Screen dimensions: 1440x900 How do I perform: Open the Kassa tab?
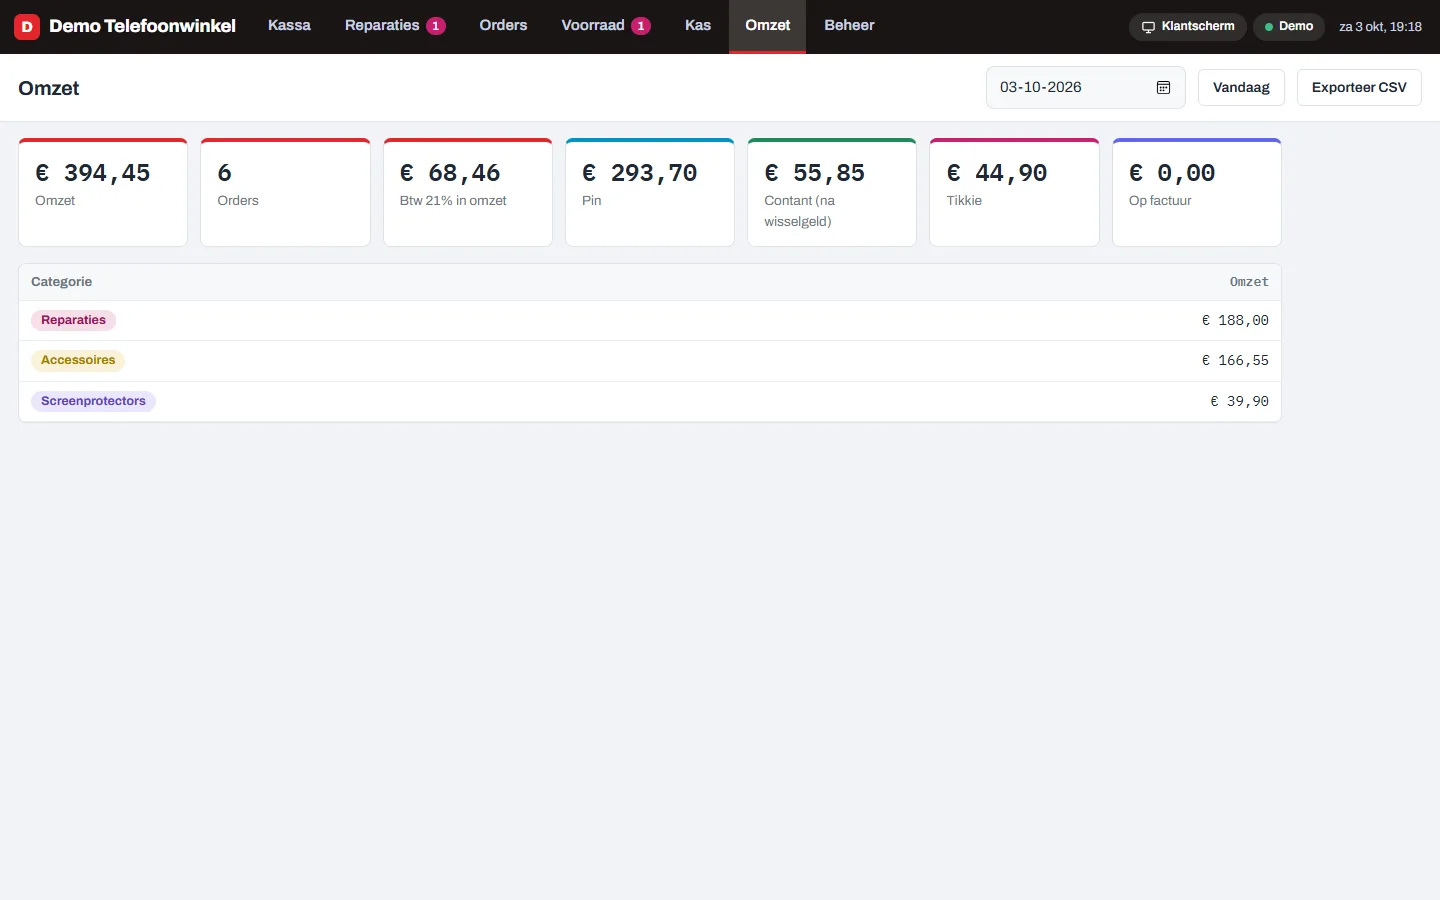[289, 26]
